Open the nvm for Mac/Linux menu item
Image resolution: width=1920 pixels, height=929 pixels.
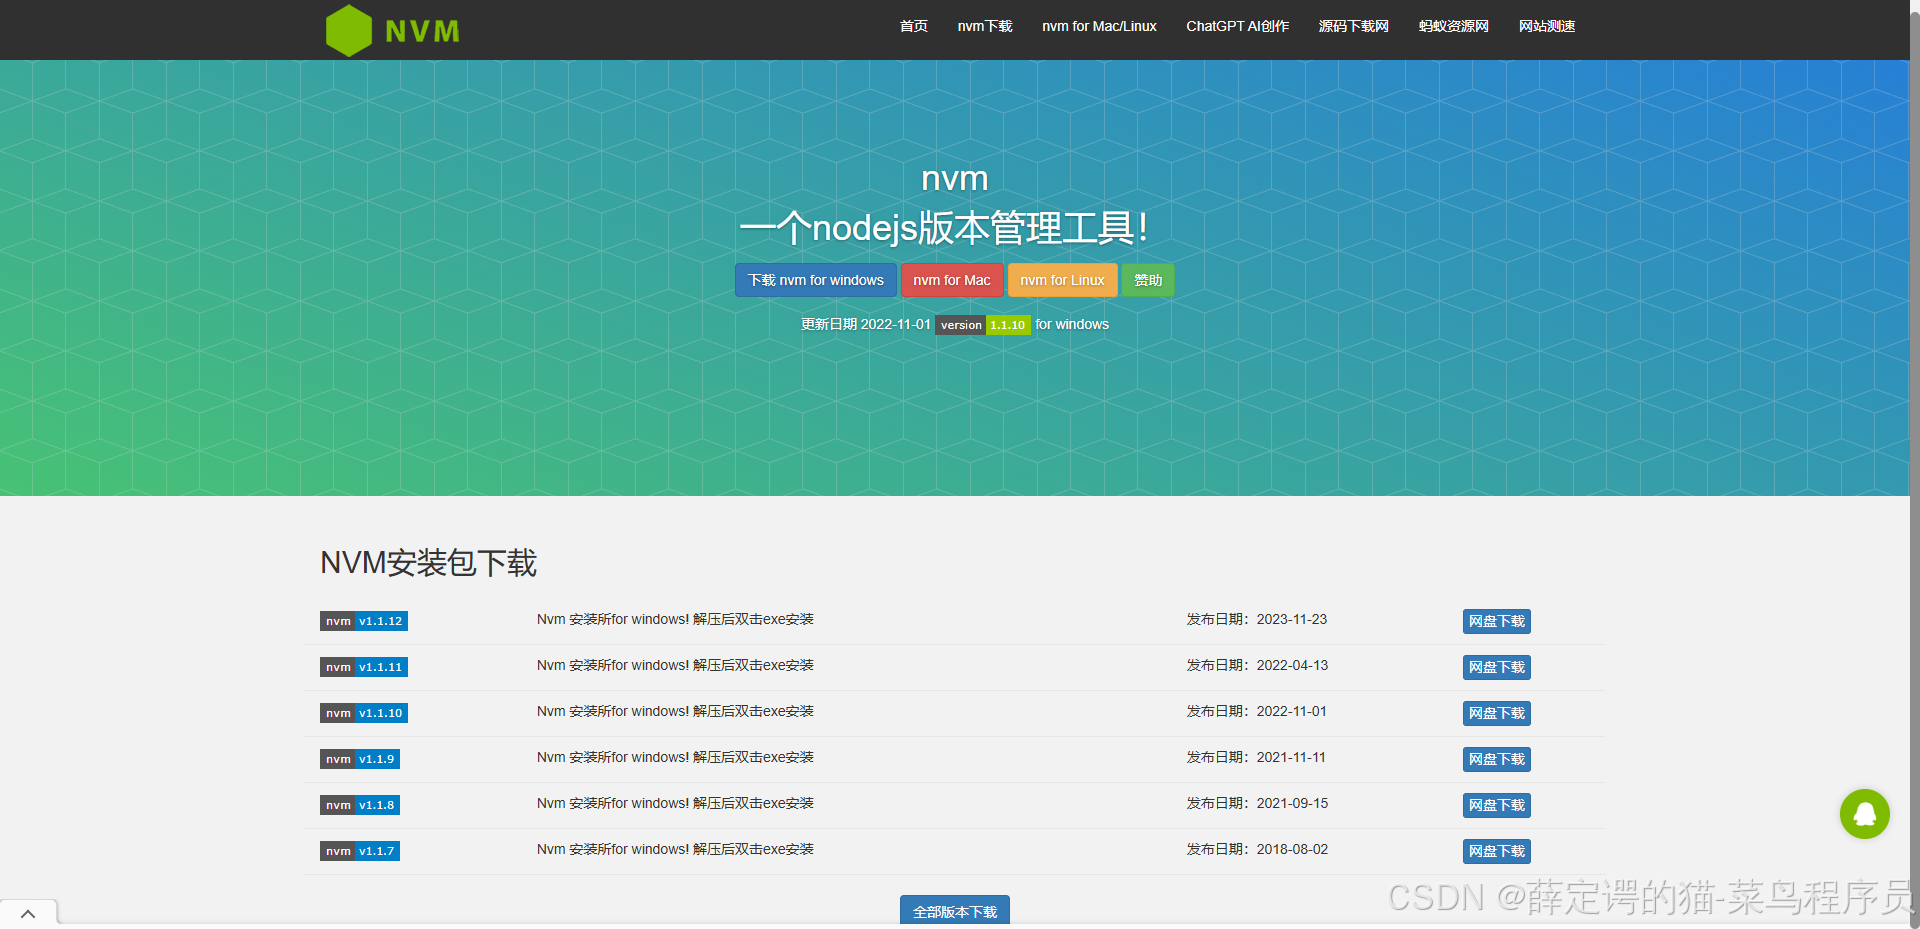point(1099,27)
